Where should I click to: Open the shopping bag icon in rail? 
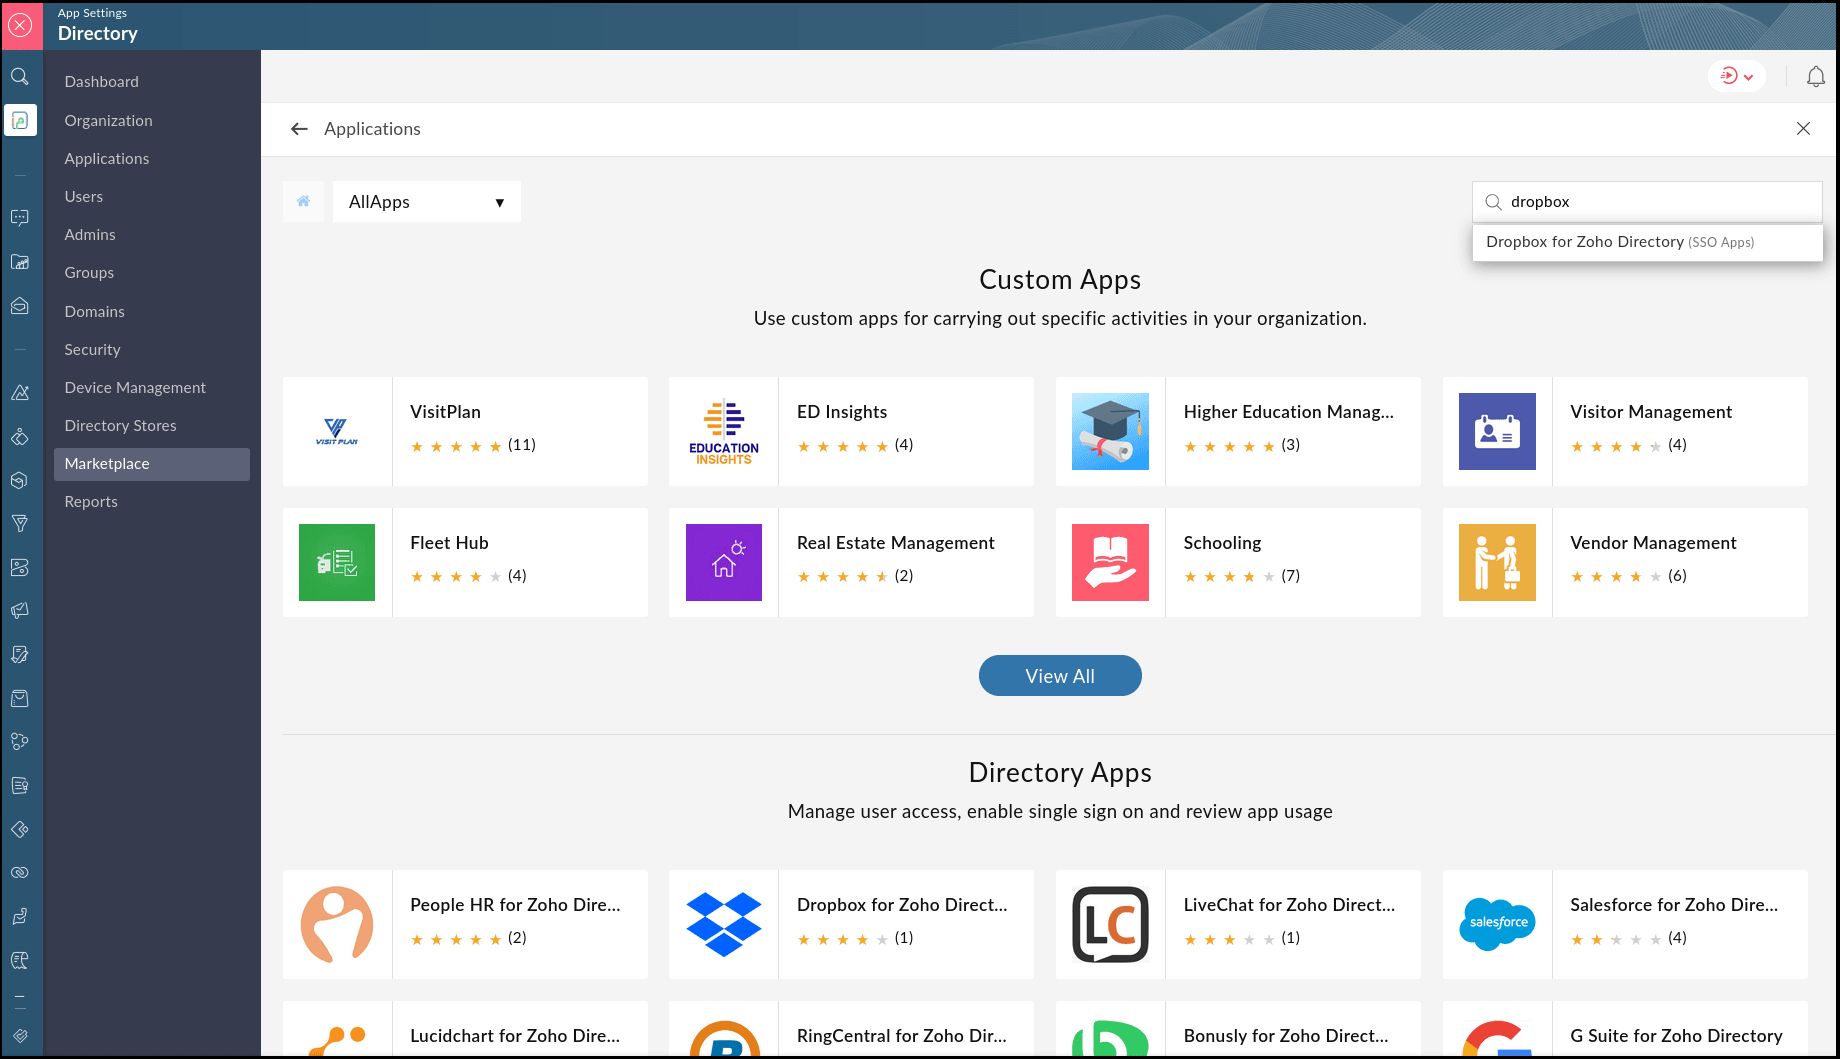(20, 698)
